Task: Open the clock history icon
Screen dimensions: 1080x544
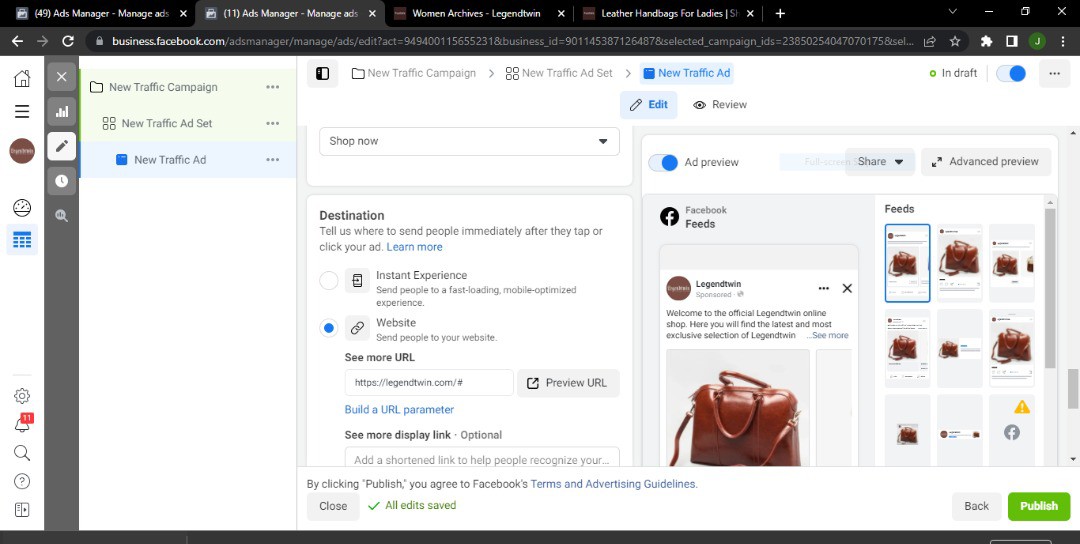Action: [62, 181]
